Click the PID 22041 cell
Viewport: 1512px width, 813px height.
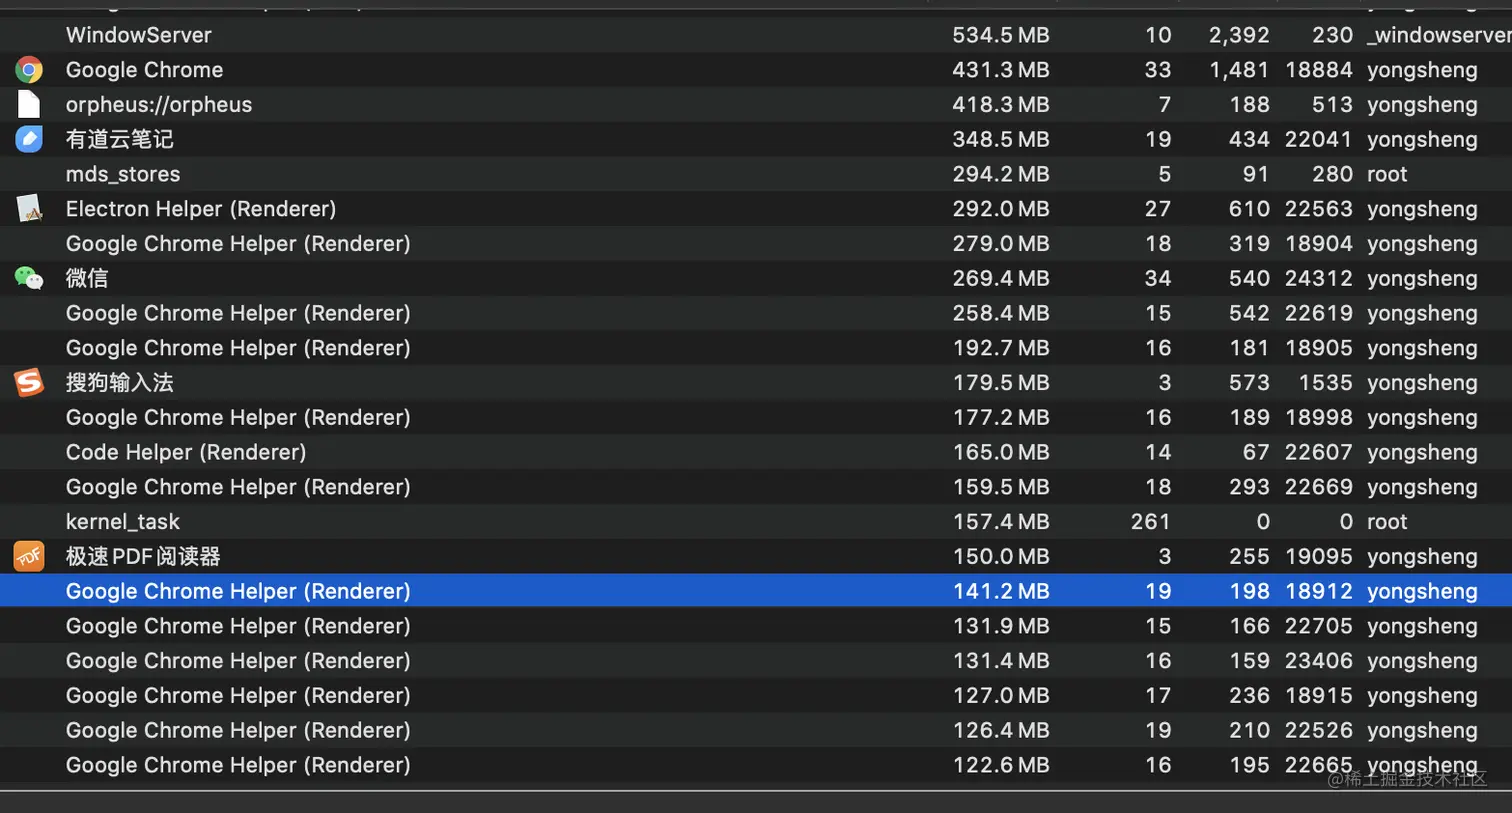(x=1319, y=139)
